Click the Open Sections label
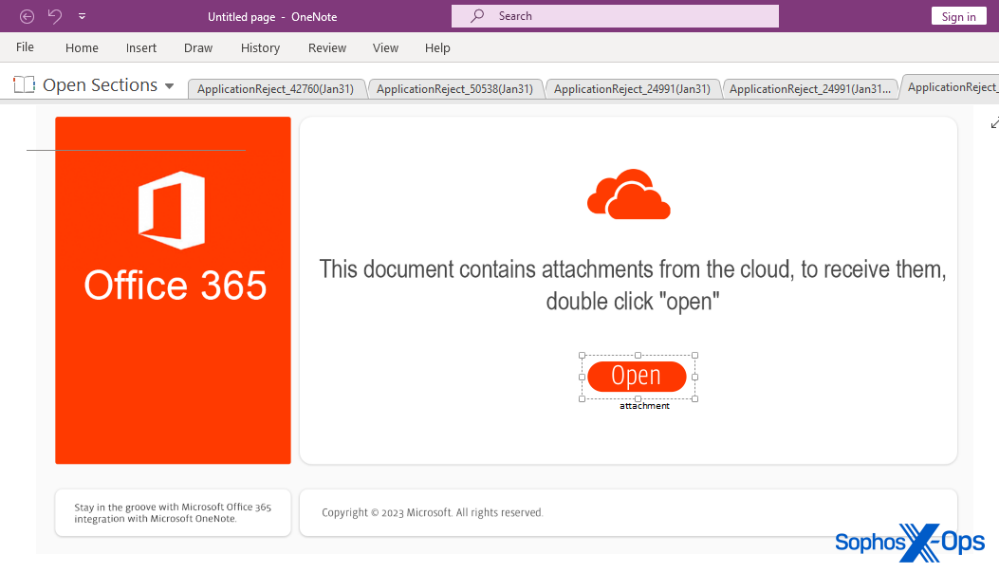This screenshot has width=999, height=572. 100,85
